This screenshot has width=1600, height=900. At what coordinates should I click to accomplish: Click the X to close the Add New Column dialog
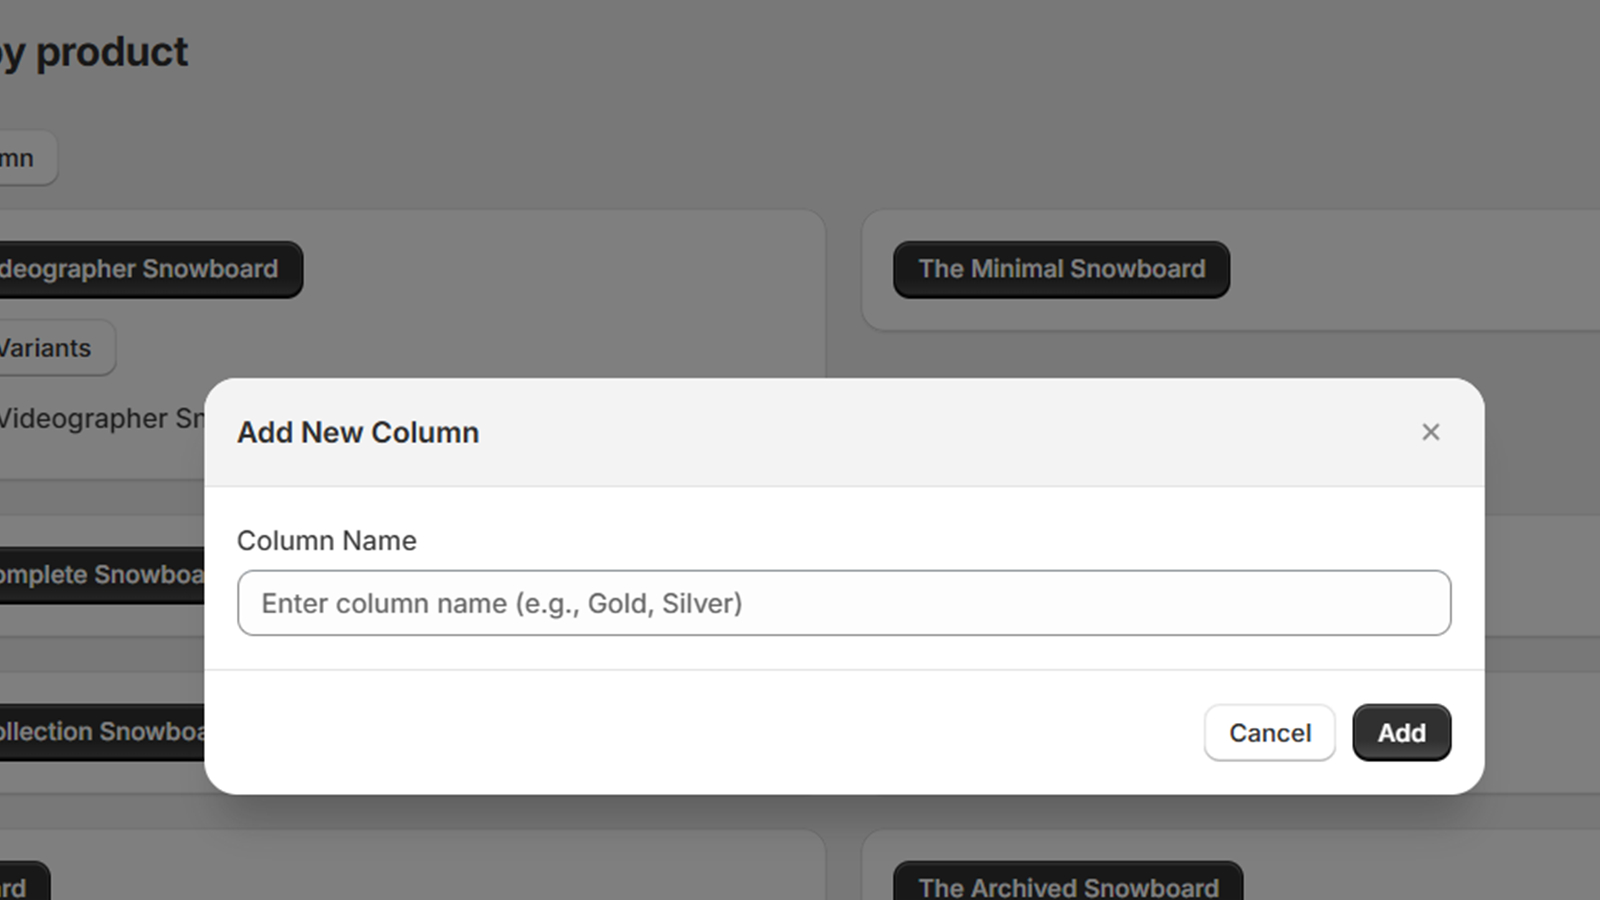[1431, 432]
